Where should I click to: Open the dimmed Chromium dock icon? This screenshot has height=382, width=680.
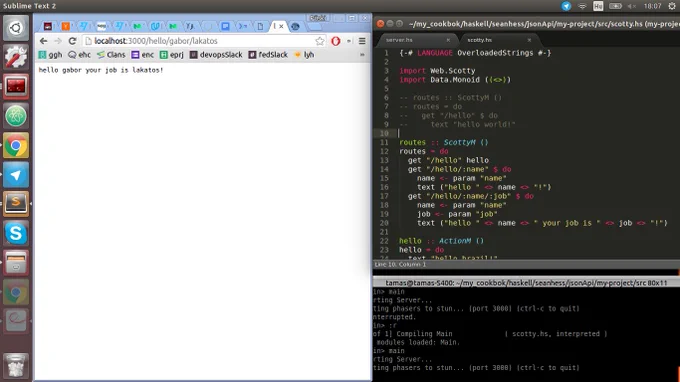click(x=16, y=292)
